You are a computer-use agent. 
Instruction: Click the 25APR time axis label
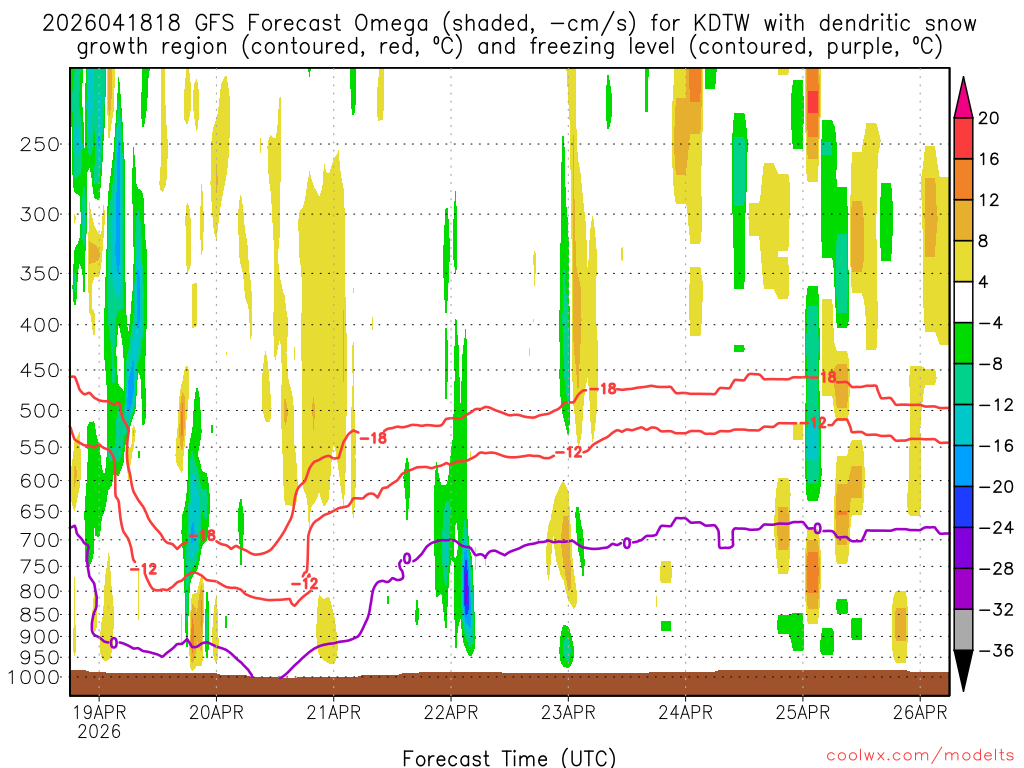803,712
